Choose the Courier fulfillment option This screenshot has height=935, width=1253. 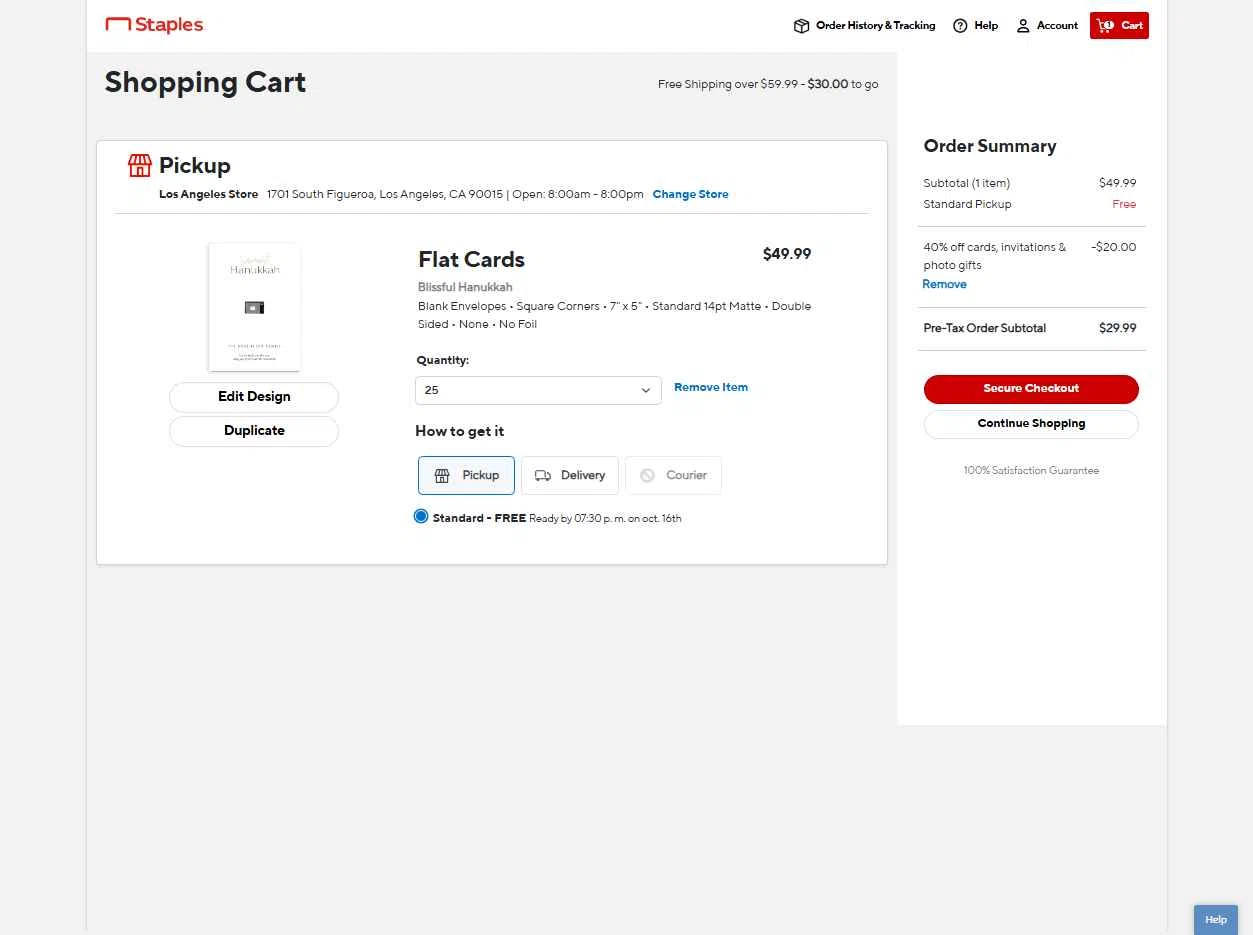pos(673,476)
